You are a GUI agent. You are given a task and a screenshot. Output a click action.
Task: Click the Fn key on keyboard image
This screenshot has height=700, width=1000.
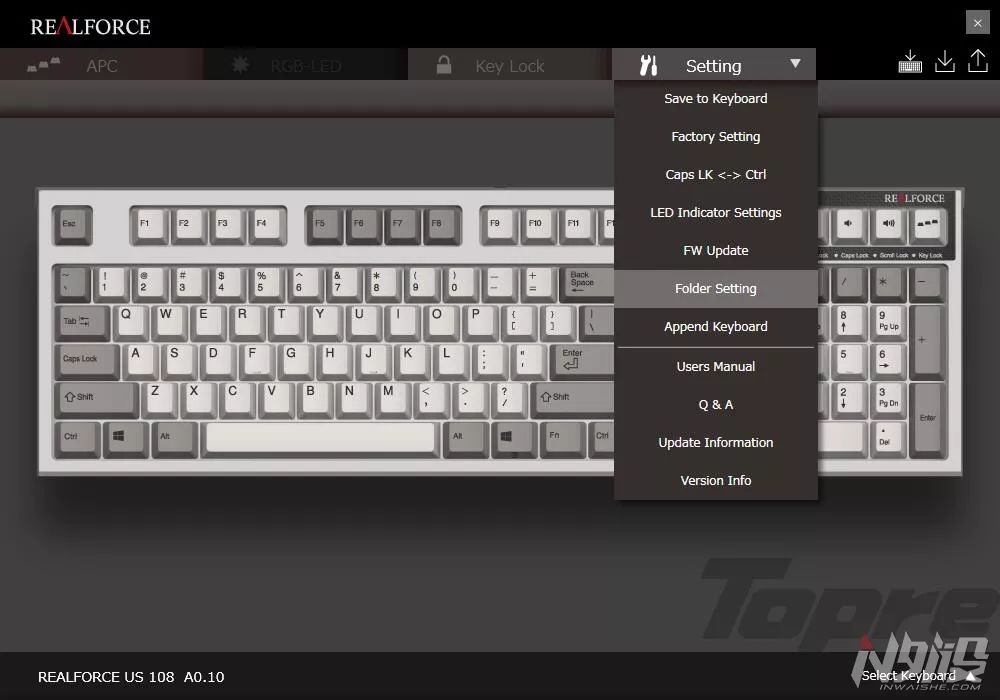tap(562, 438)
